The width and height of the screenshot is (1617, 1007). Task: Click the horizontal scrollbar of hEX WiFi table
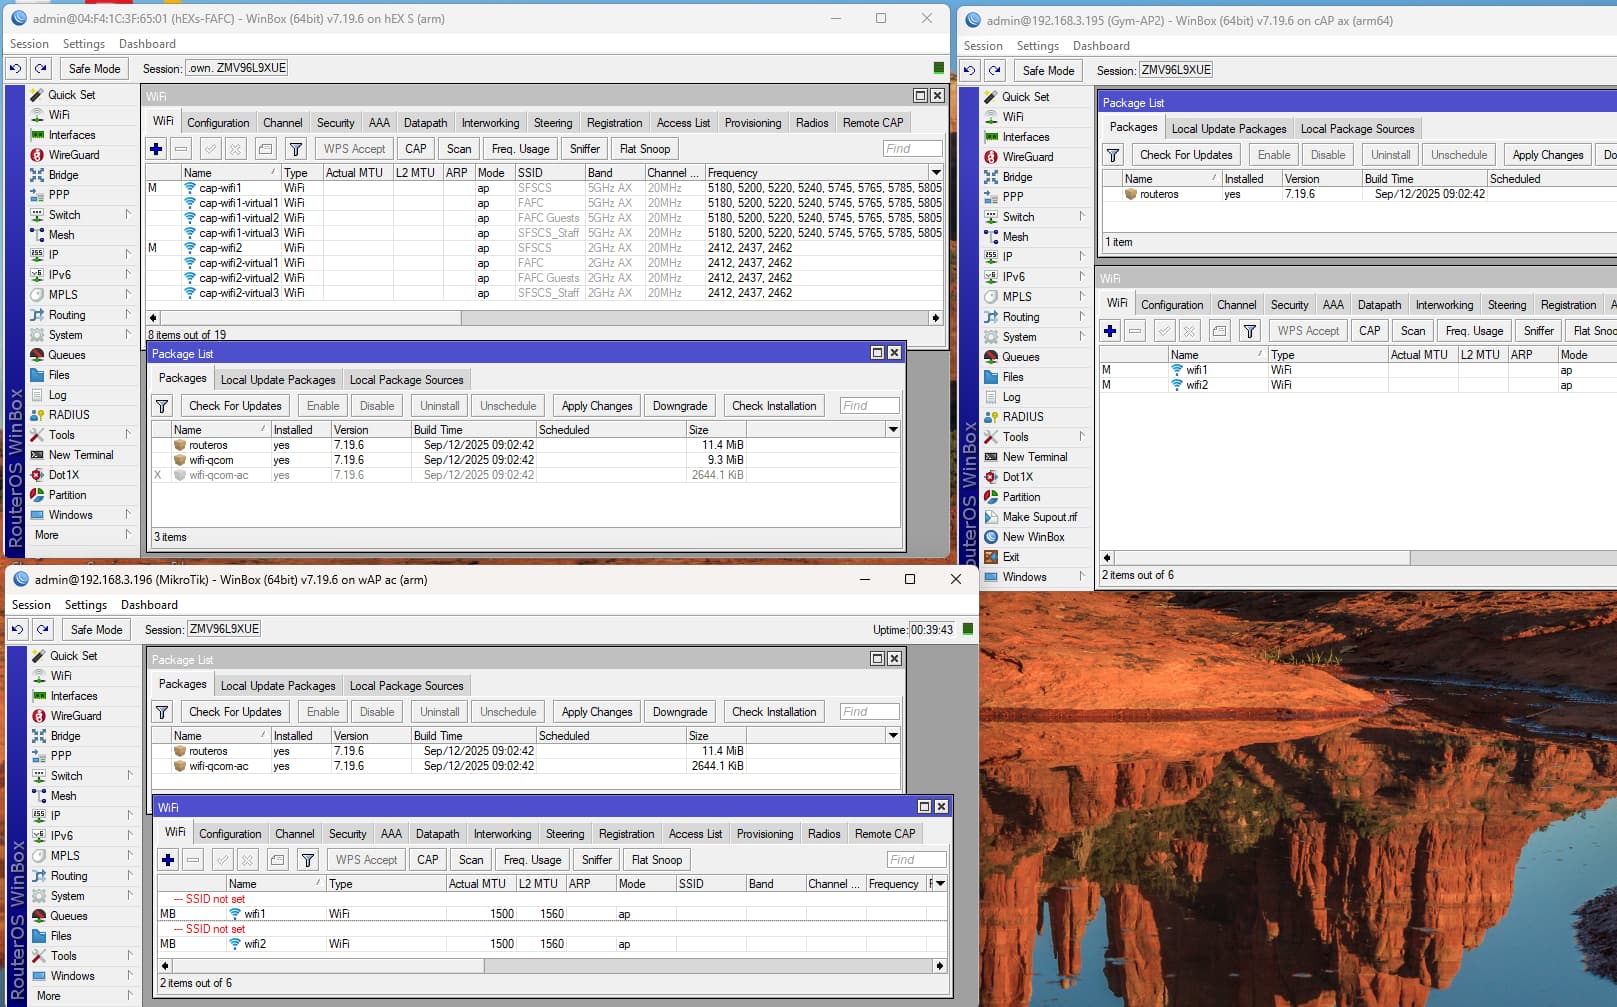[544, 318]
